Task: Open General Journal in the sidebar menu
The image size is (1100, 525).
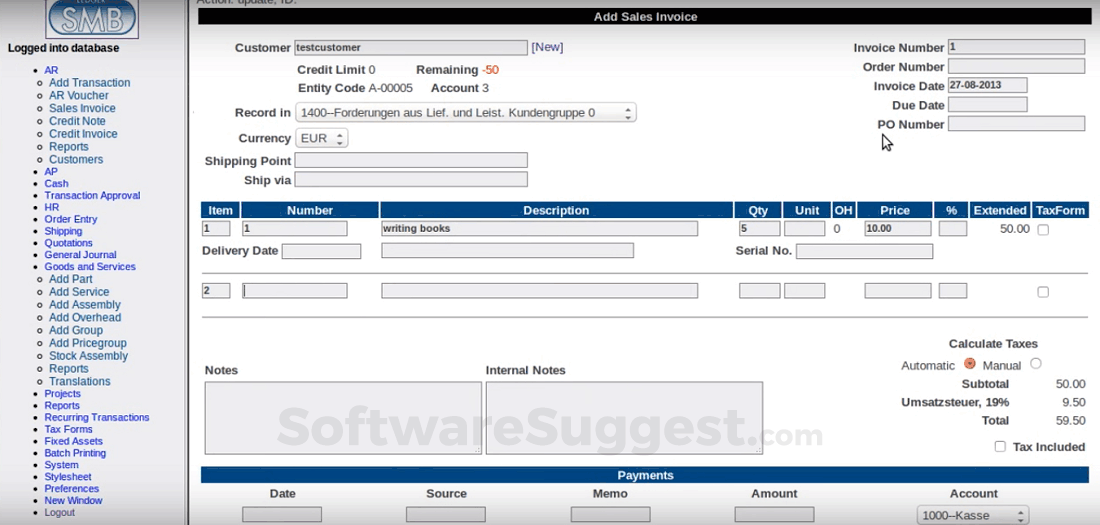Action: 80,255
